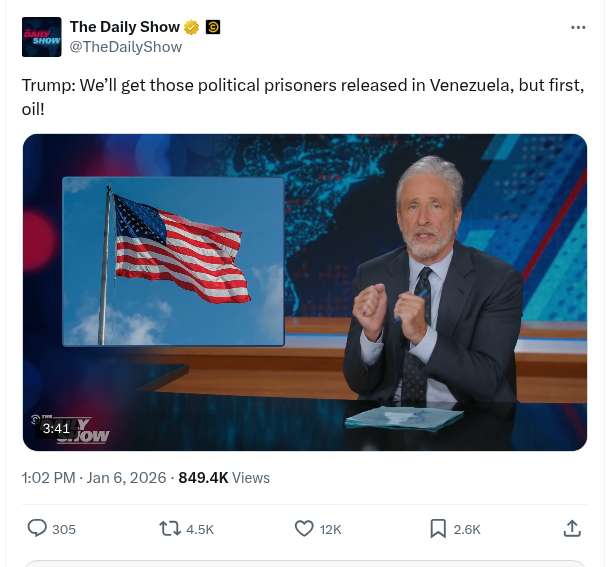
Task: Click the share upload arrow icon
Action: (572, 529)
